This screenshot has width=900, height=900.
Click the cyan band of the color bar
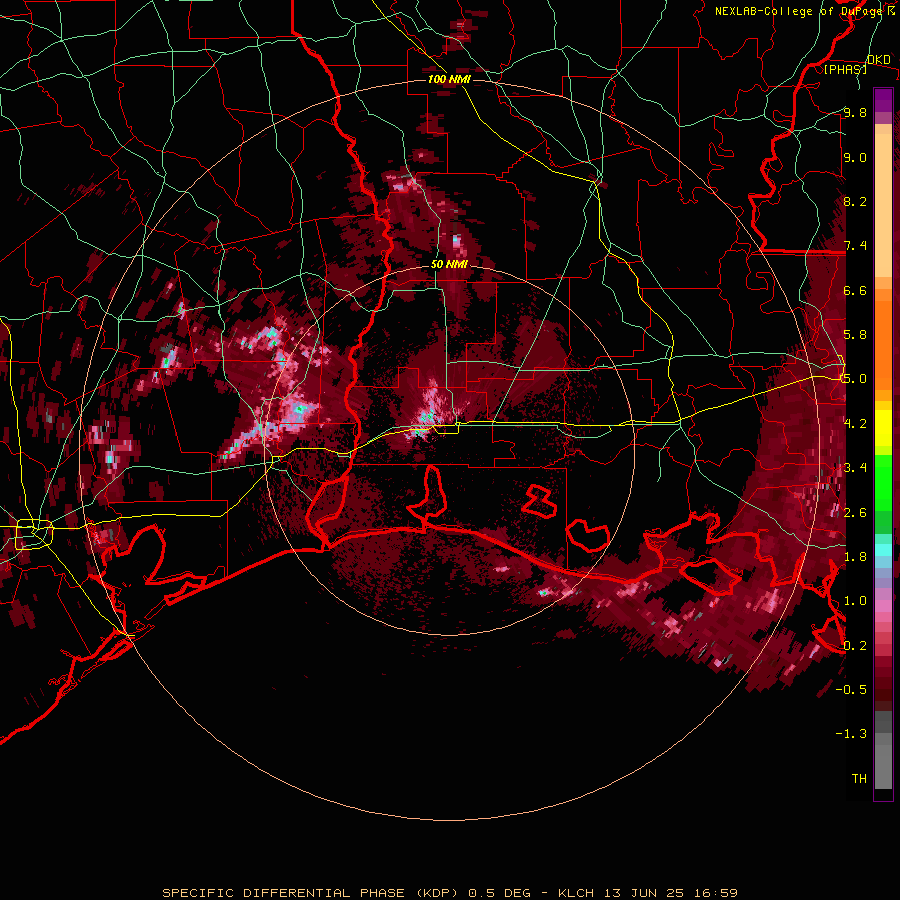point(883,550)
